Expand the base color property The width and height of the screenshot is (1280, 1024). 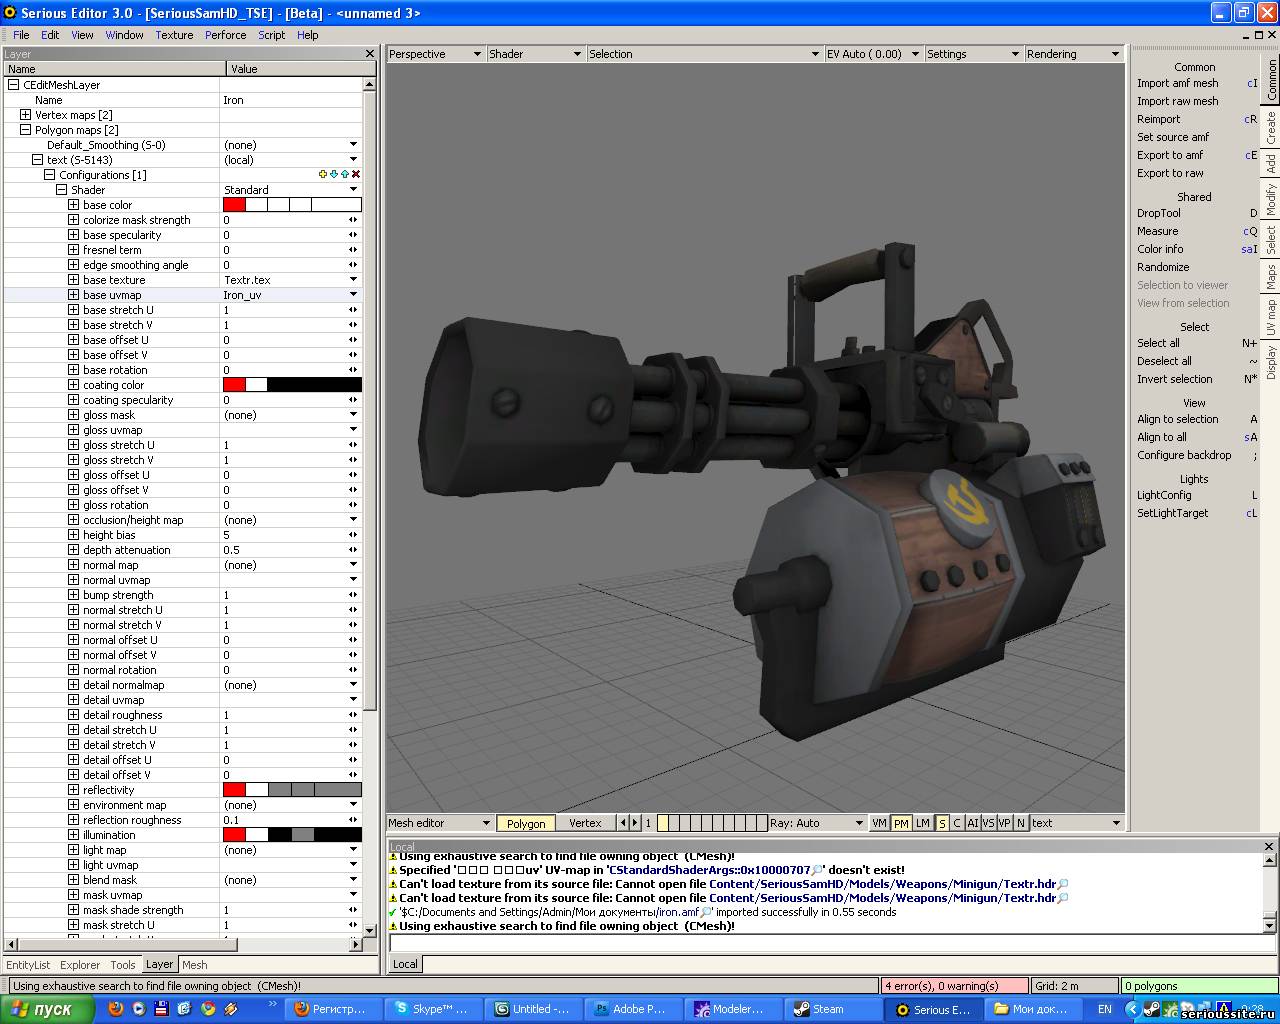point(73,205)
